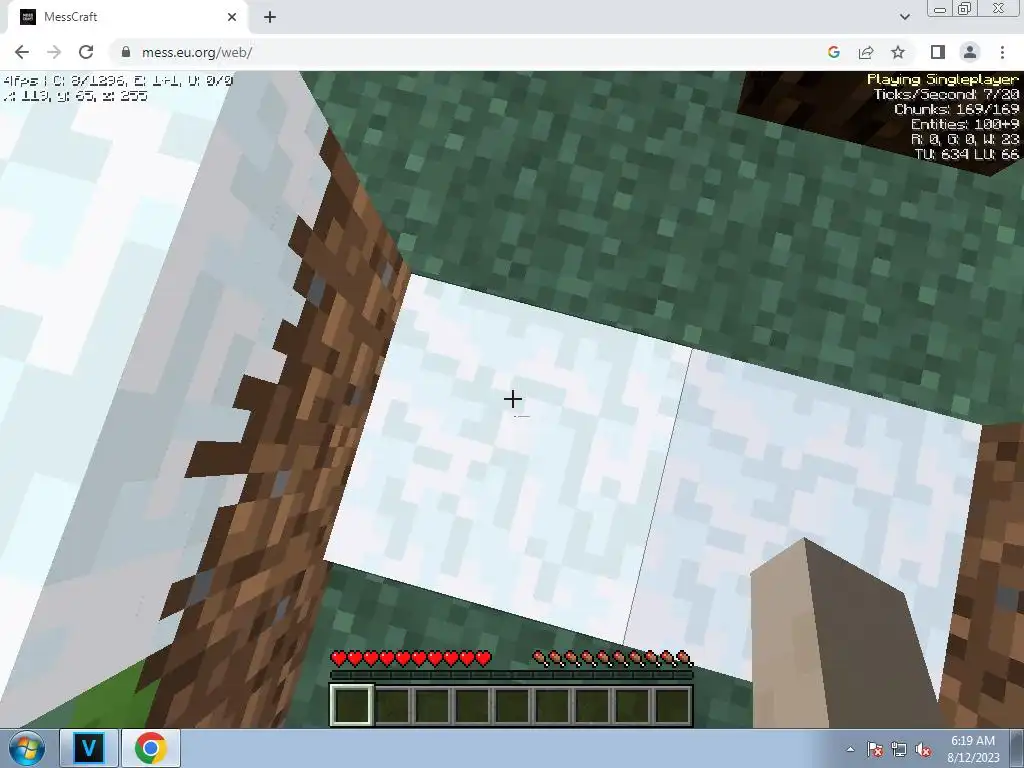The height and width of the screenshot is (768, 1024).
Task: Click the health hearts bar
Action: [411, 658]
